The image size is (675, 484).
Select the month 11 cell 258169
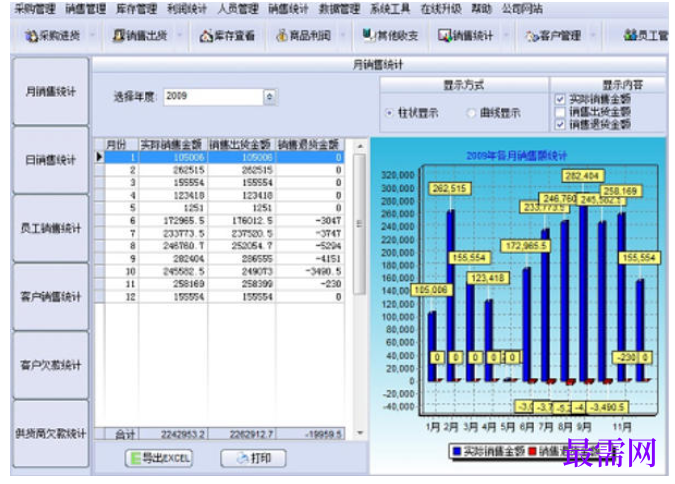coord(173,284)
